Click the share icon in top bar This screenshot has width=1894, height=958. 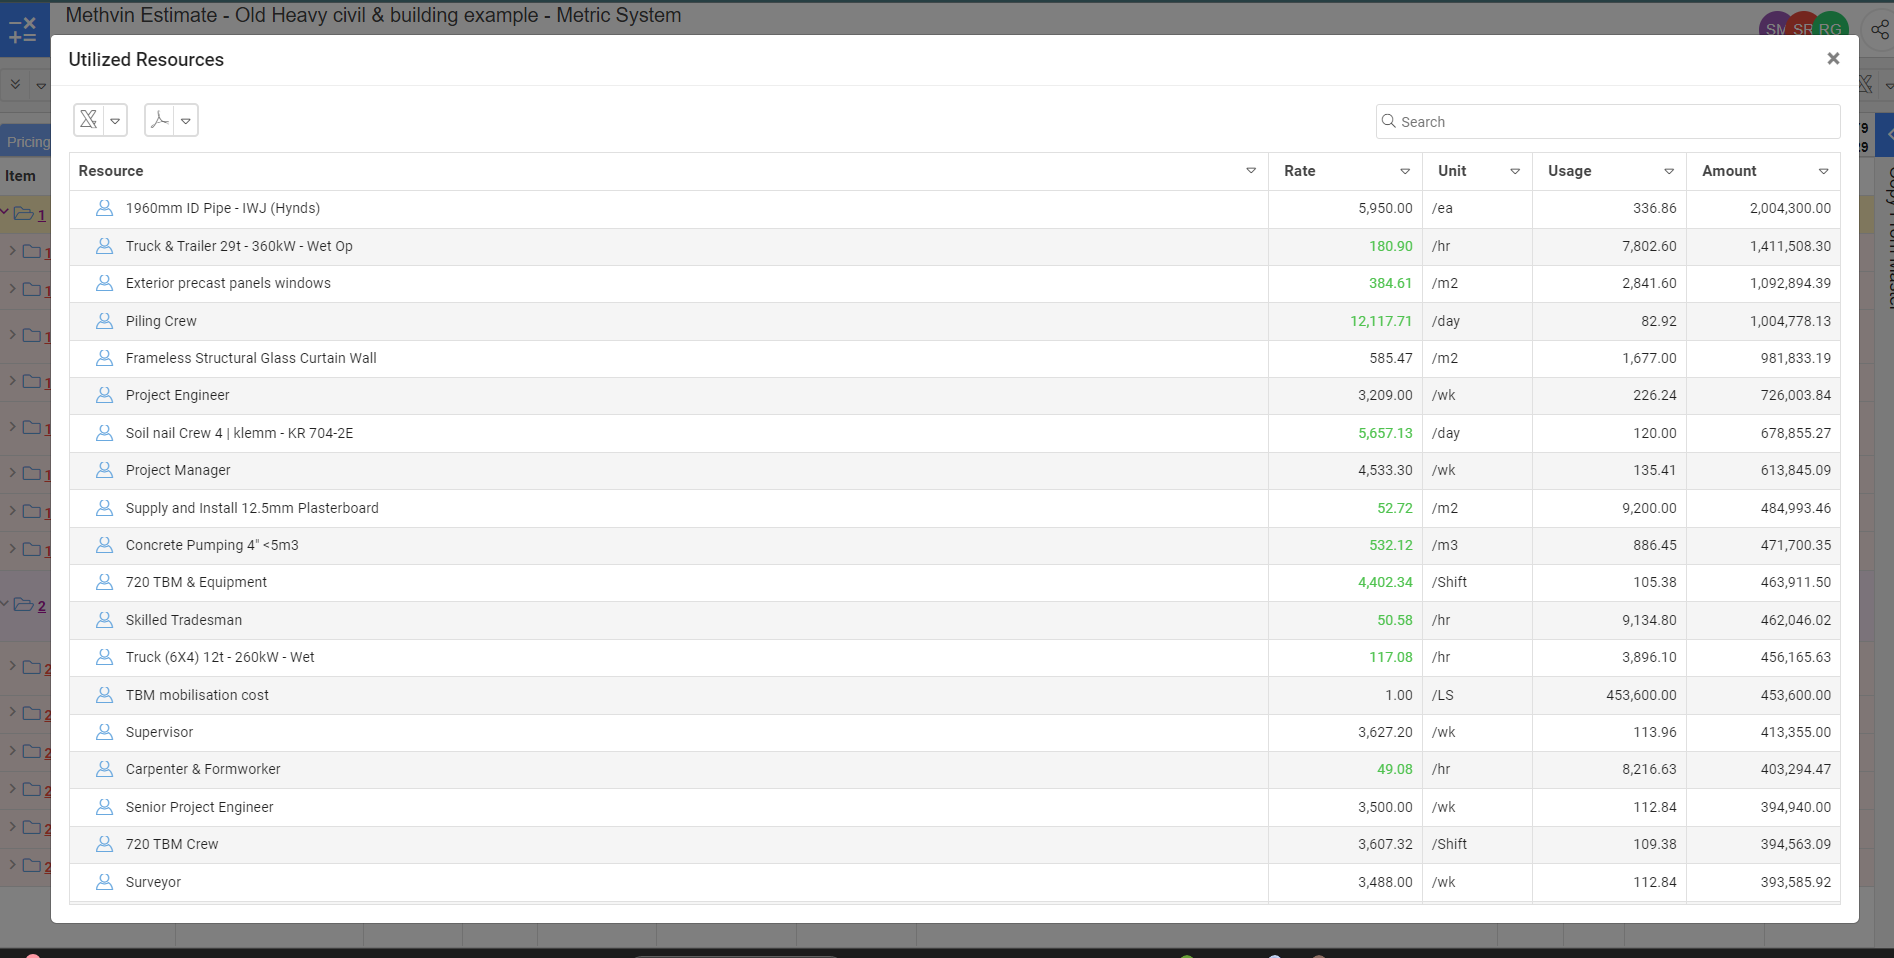tap(1880, 29)
